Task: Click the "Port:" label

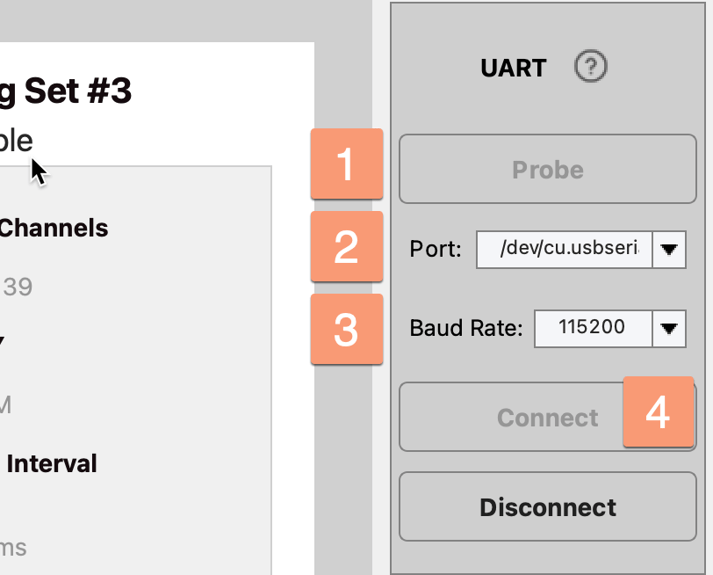Action: coord(436,249)
